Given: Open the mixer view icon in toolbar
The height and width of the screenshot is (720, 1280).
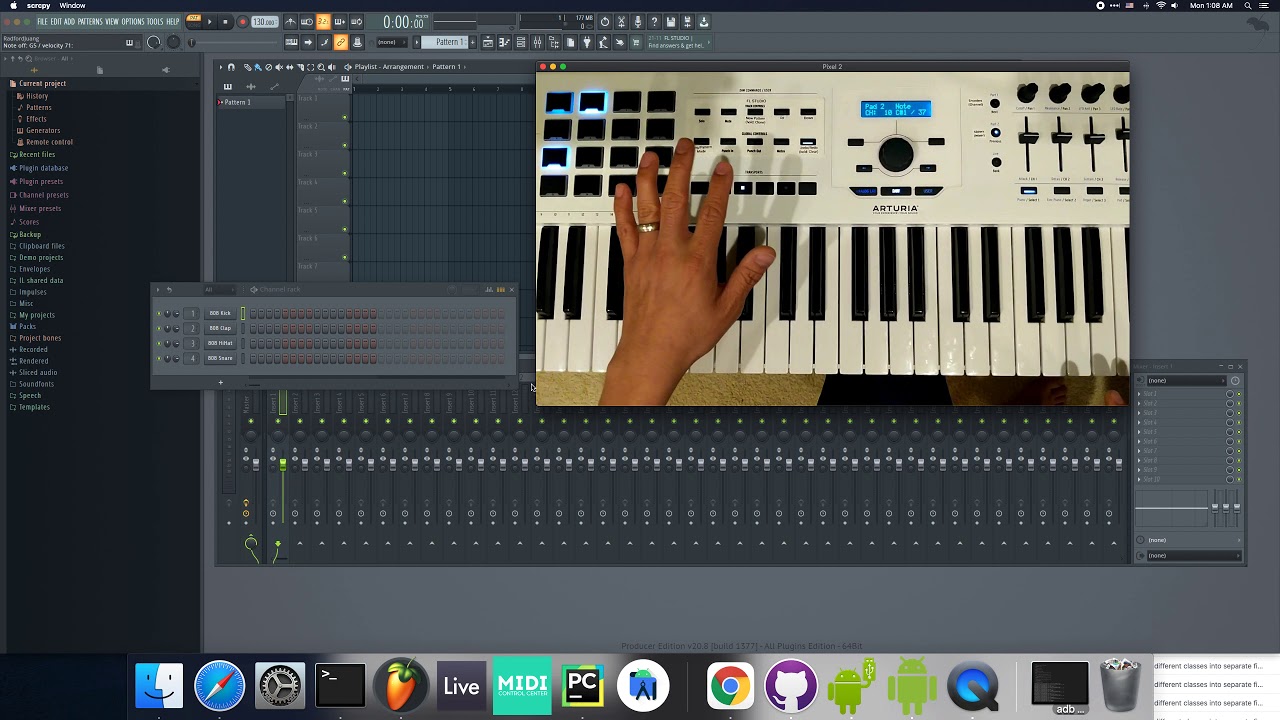Looking at the screenshot, I should [537, 42].
